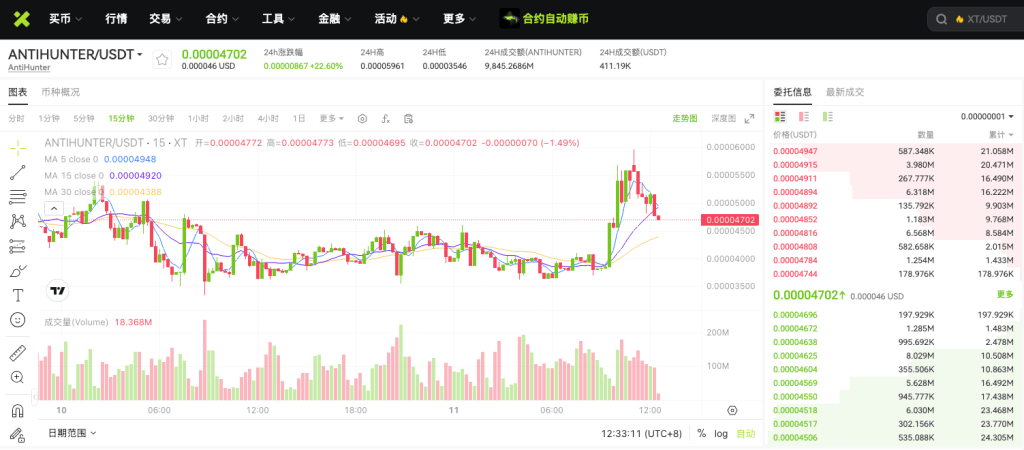This screenshot has width=1024, height=450.
Task: Toggle percent scale on chart
Action: [701, 433]
